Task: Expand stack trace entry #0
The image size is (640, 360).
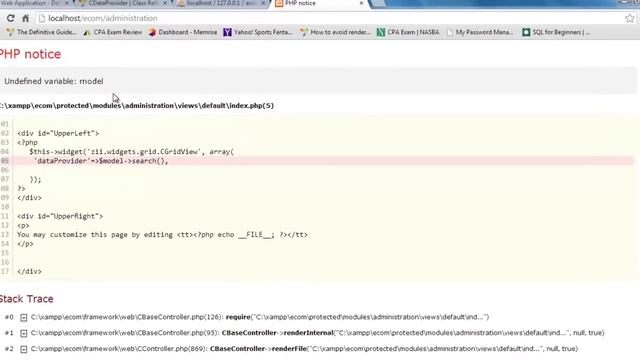Action: pos(24,318)
